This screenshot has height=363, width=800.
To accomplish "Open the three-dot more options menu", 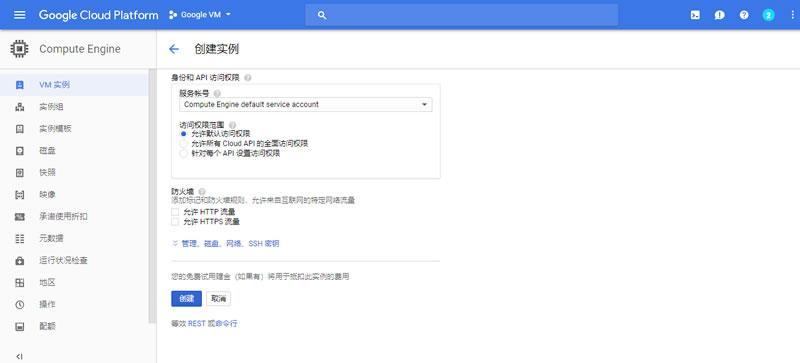I will [791, 15].
